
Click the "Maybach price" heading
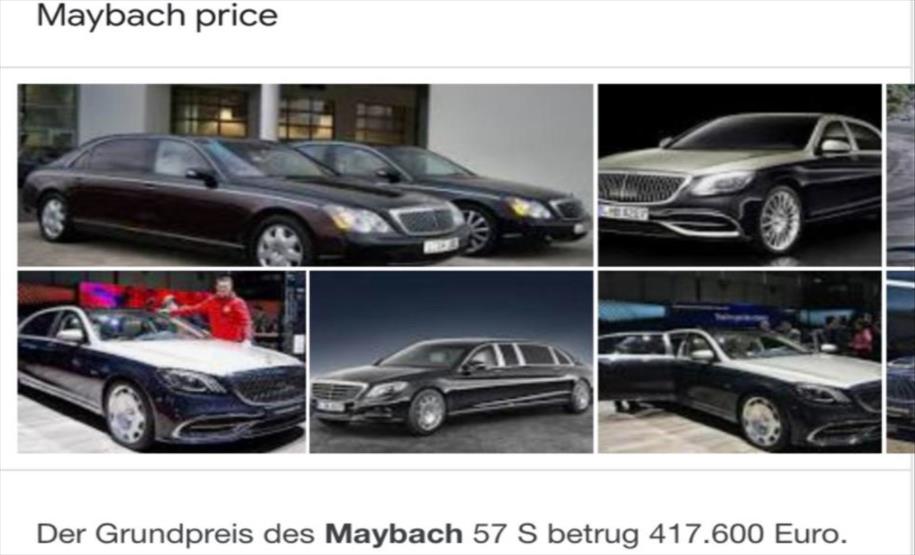point(157,16)
